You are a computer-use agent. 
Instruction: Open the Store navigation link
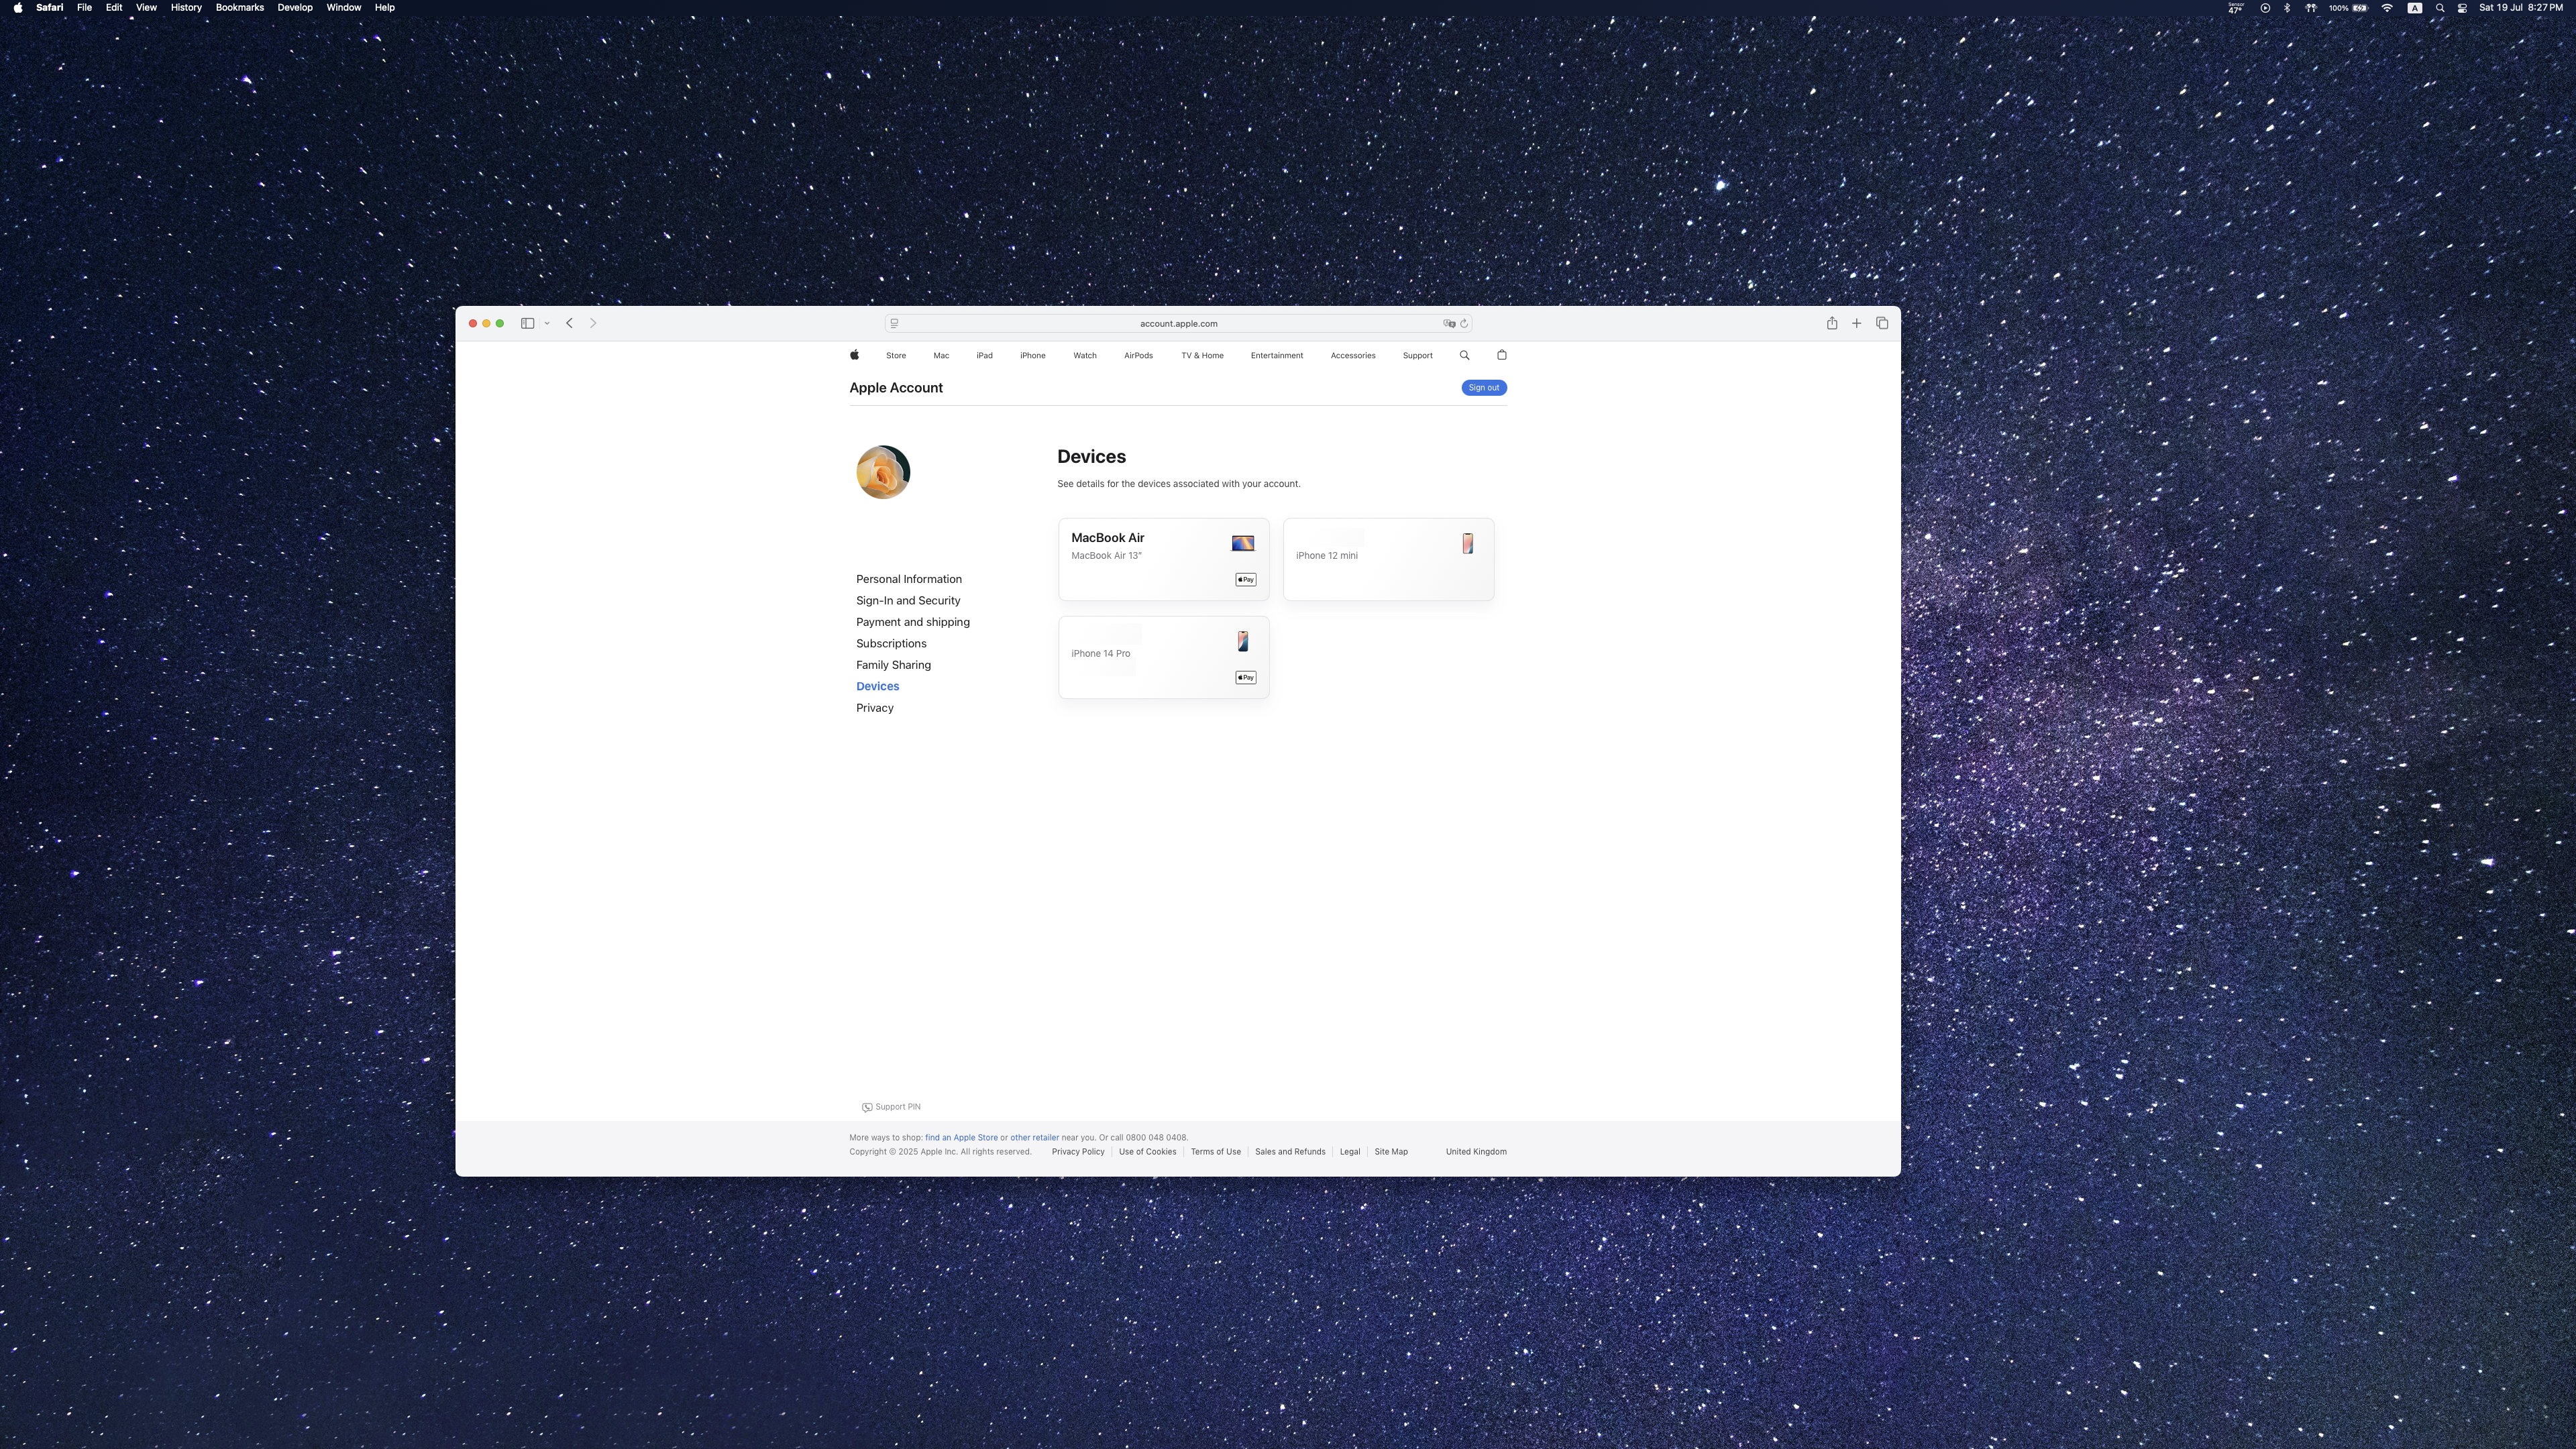coord(896,356)
